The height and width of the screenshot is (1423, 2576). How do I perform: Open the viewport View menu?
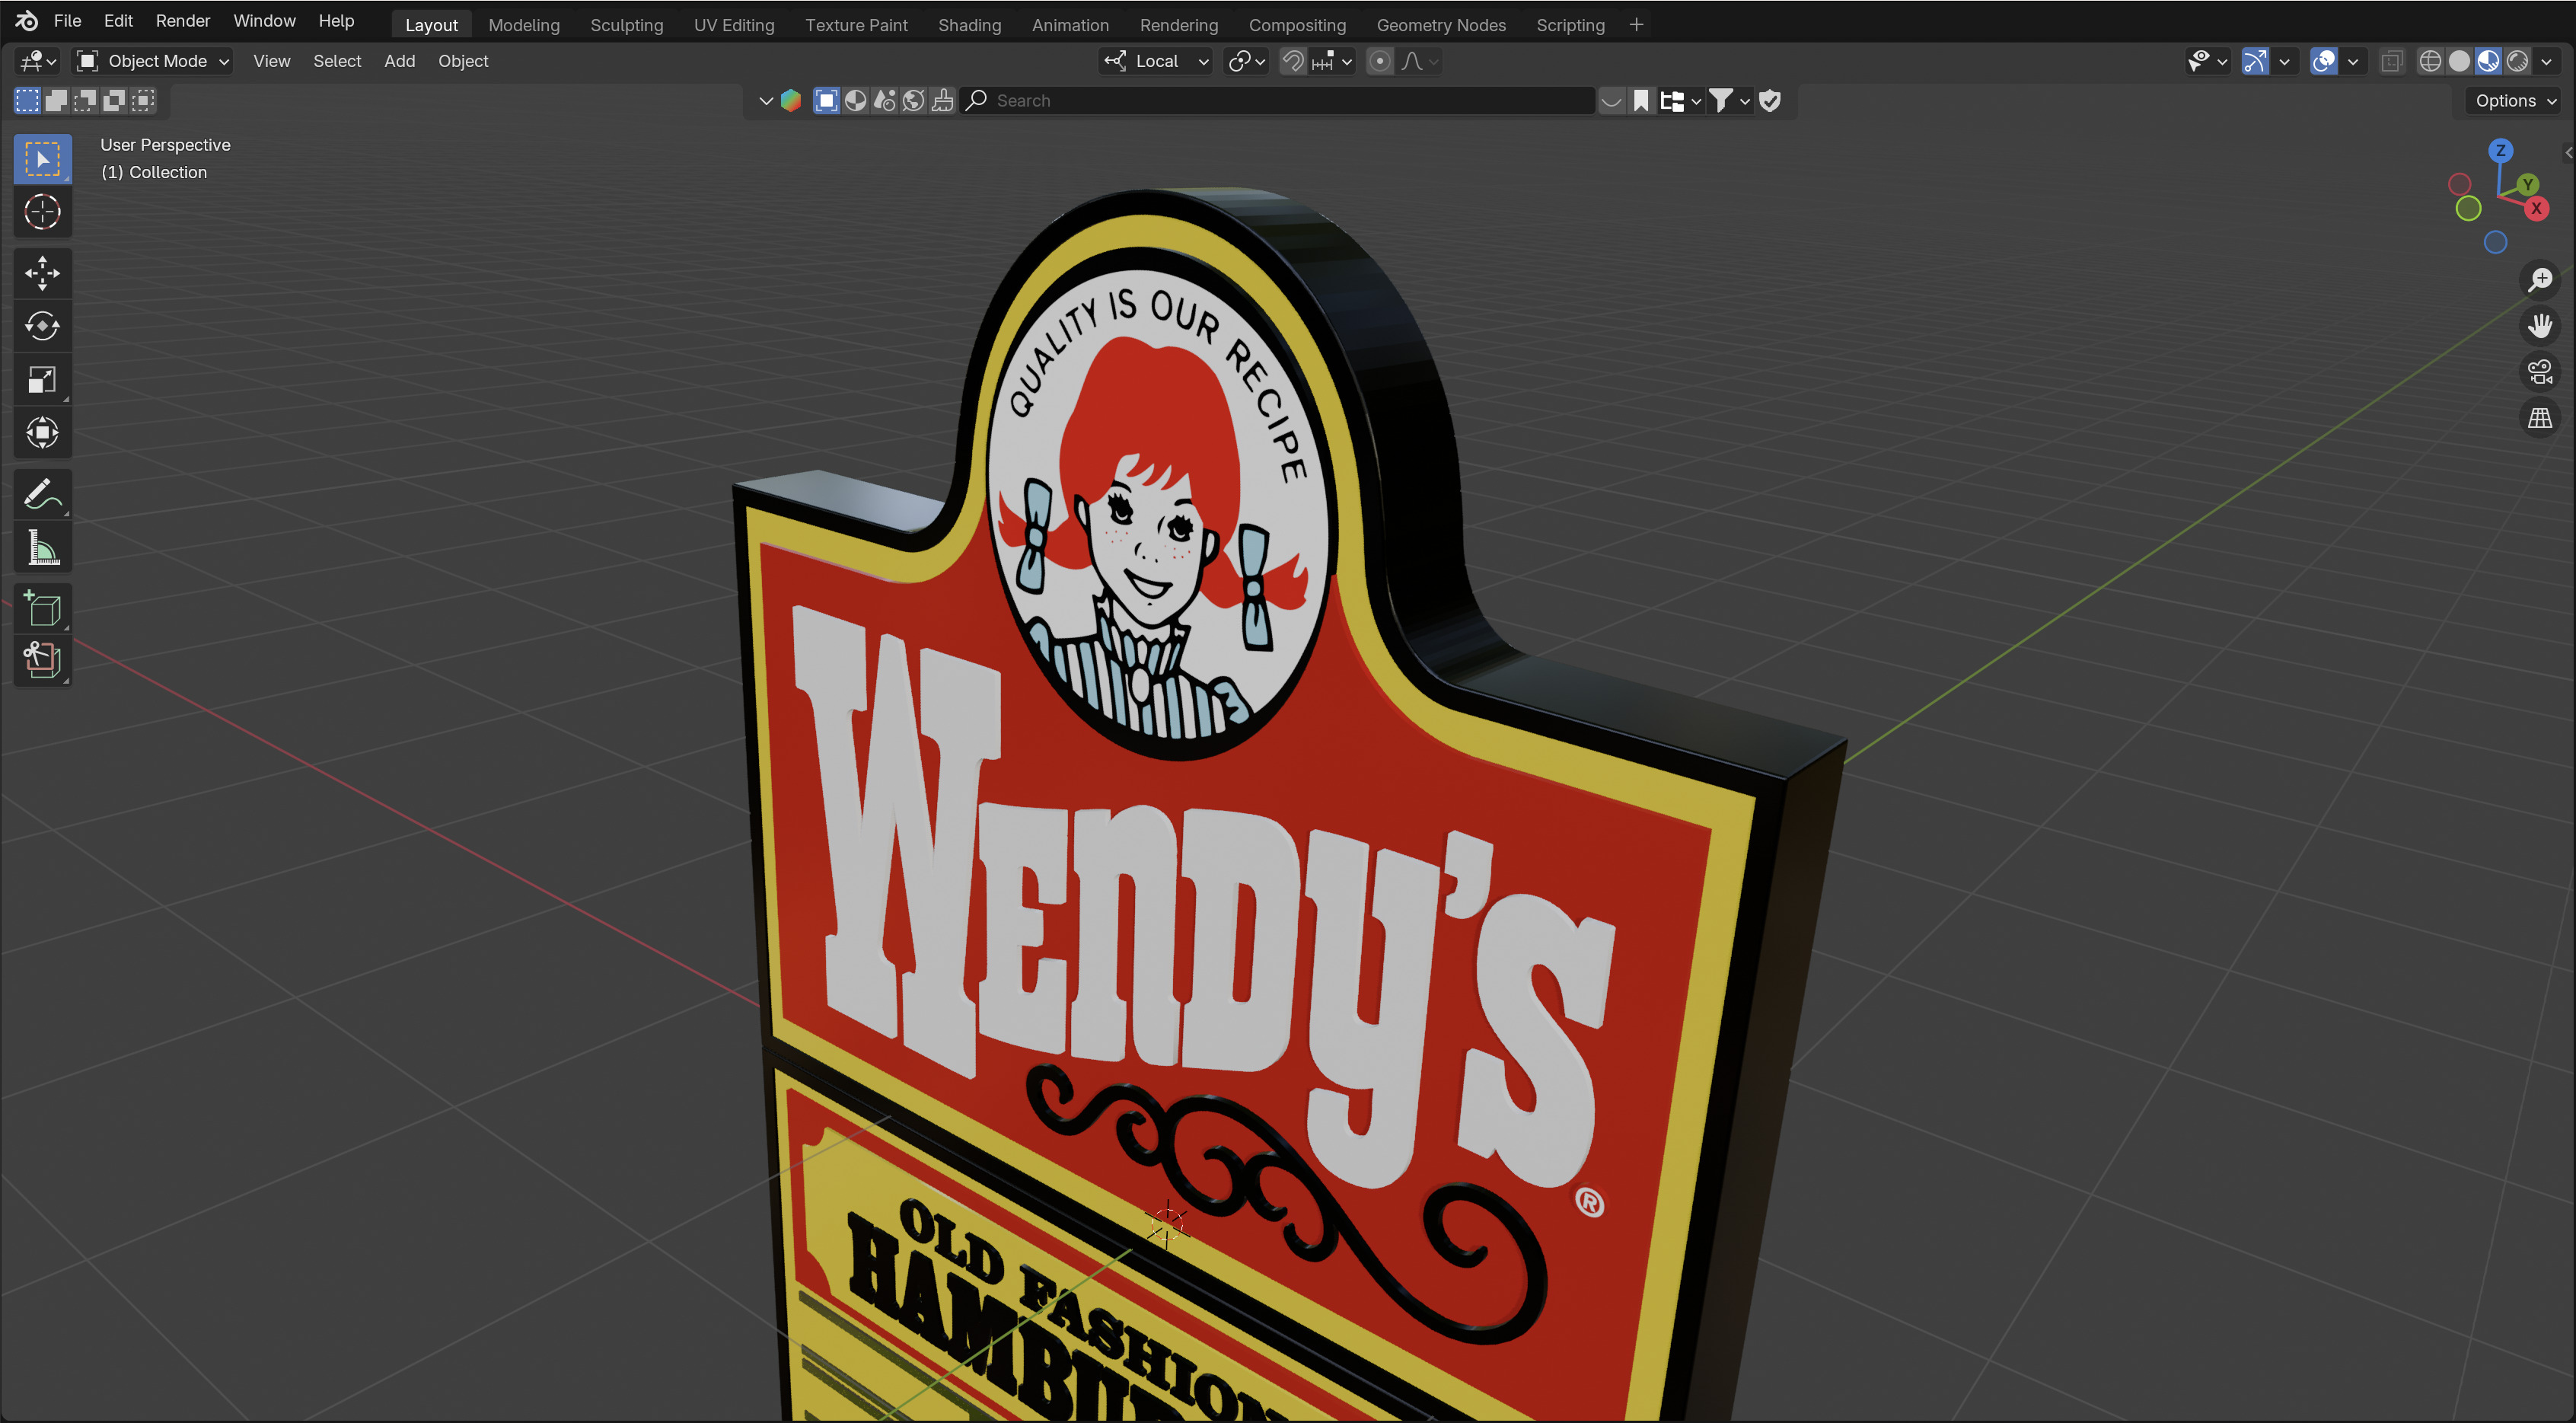271,61
